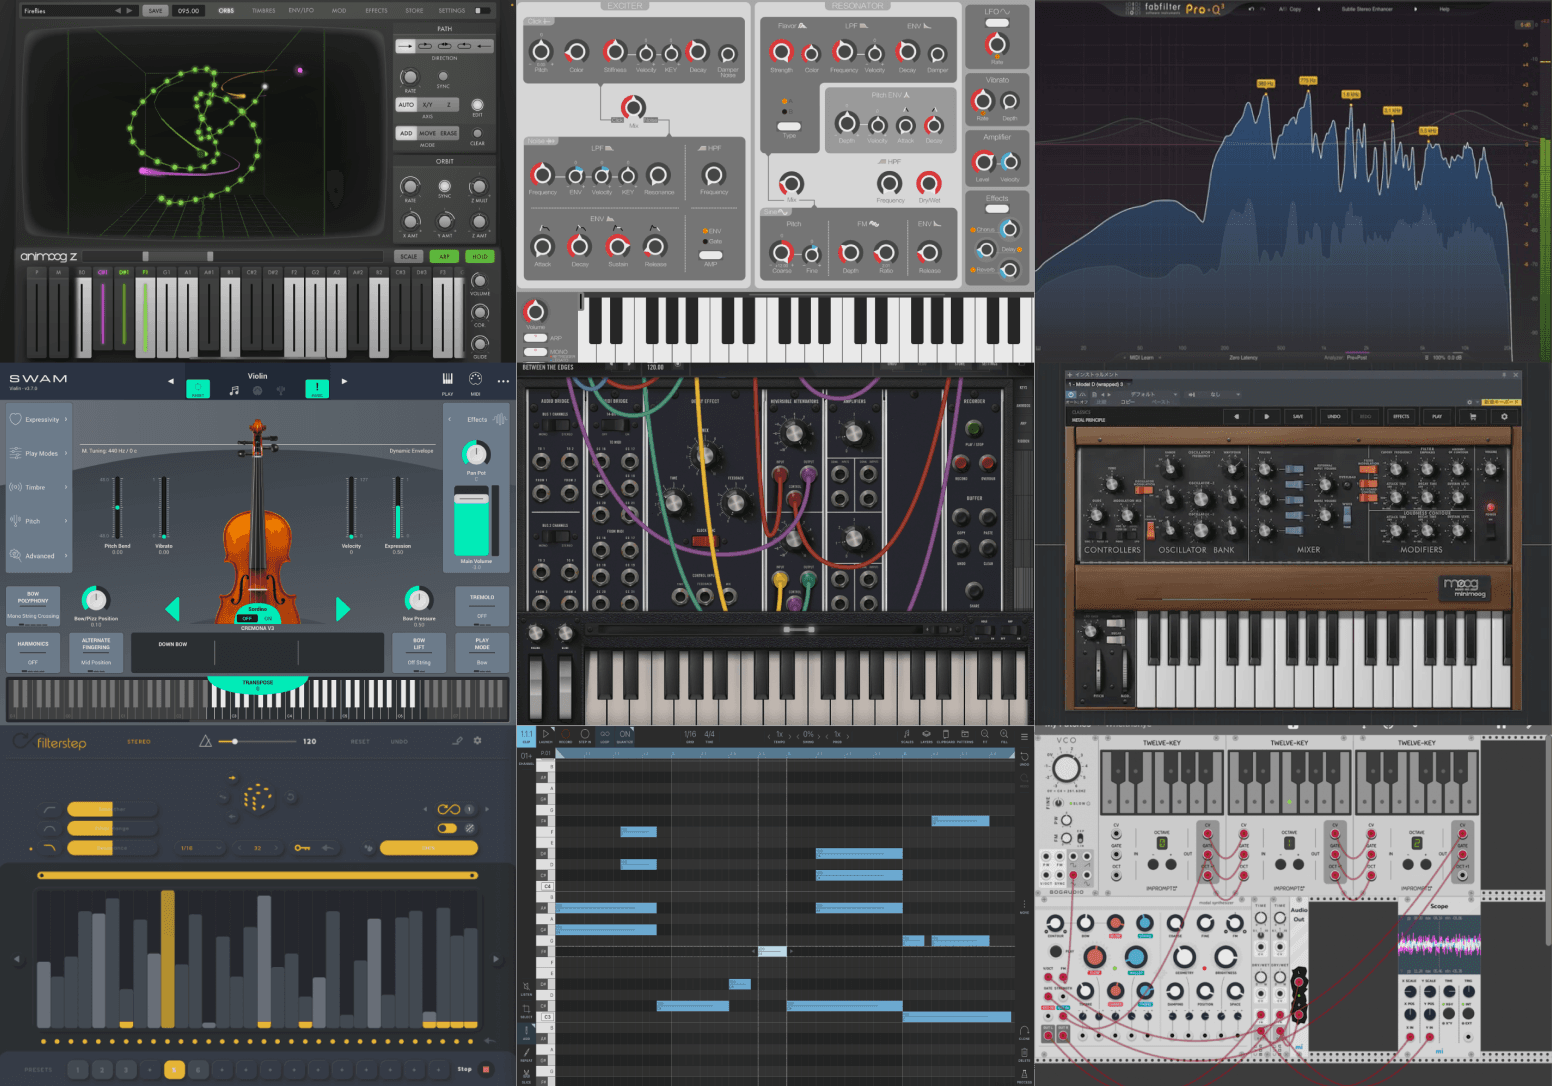Click Filterstep infinity loop icon
This screenshot has height=1086, width=1554.
(449, 809)
